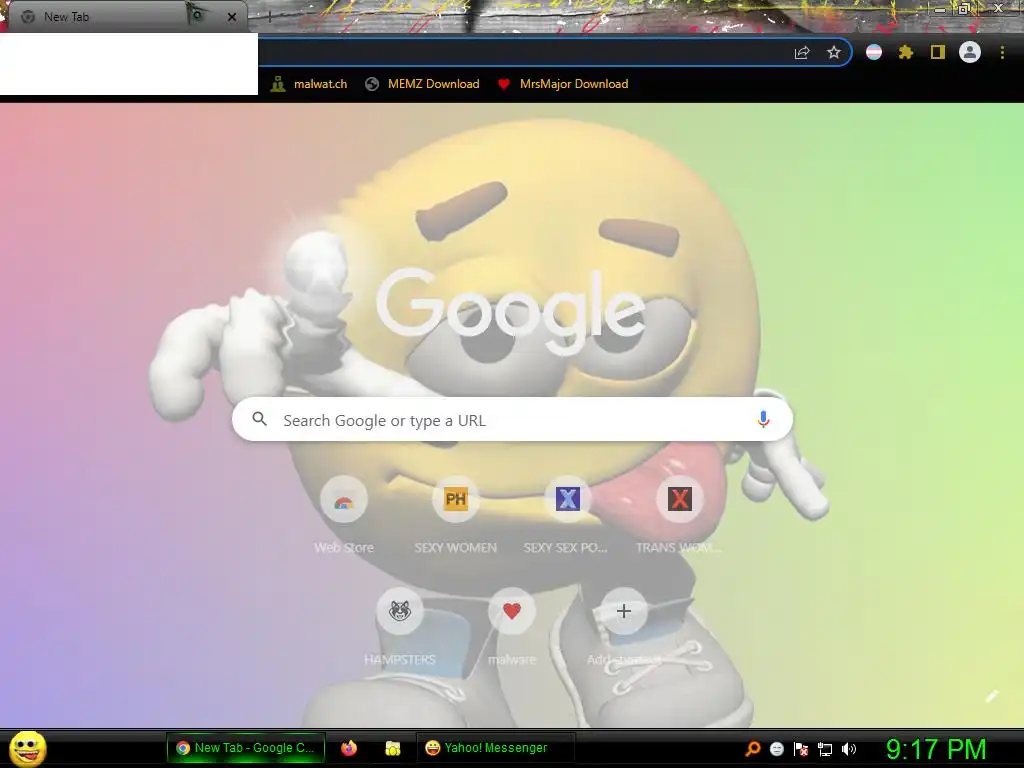Screen dimensions: 1024x768
Task: Bookmark this tab with the star icon
Action: (834, 53)
